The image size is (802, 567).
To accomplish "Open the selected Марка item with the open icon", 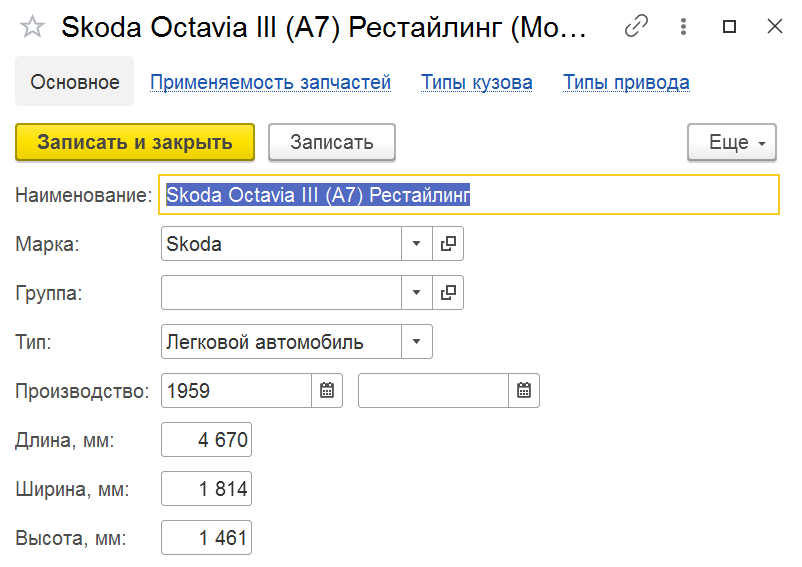I will click(448, 244).
